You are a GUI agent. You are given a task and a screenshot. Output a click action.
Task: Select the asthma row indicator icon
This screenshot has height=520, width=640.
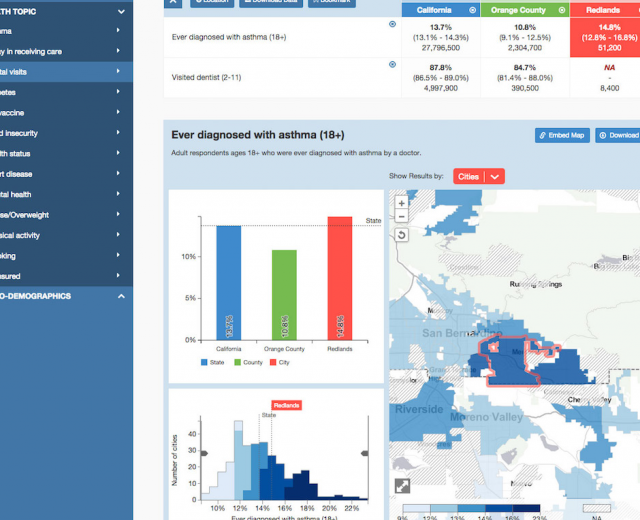[392, 24]
